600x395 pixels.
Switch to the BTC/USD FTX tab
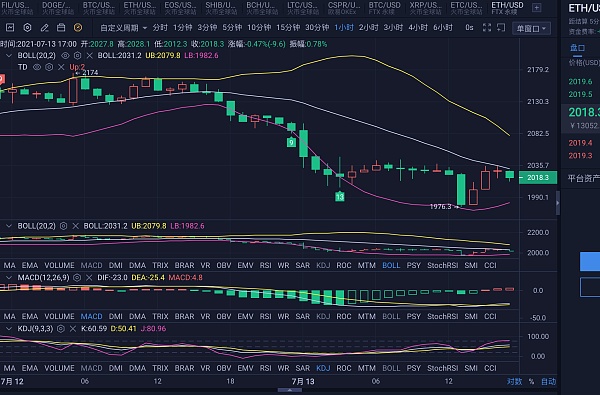(385, 8)
